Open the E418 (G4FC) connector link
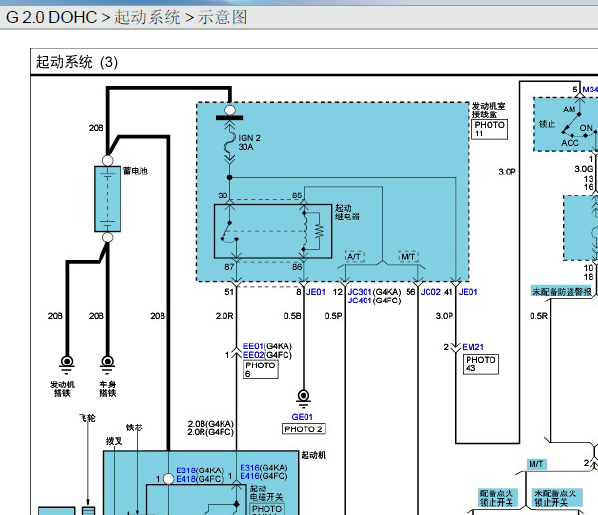 coord(186,479)
